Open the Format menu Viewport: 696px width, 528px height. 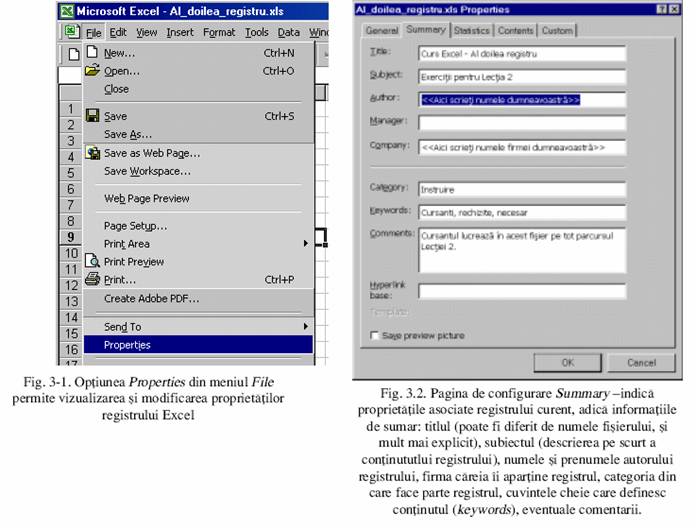[219, 32]
